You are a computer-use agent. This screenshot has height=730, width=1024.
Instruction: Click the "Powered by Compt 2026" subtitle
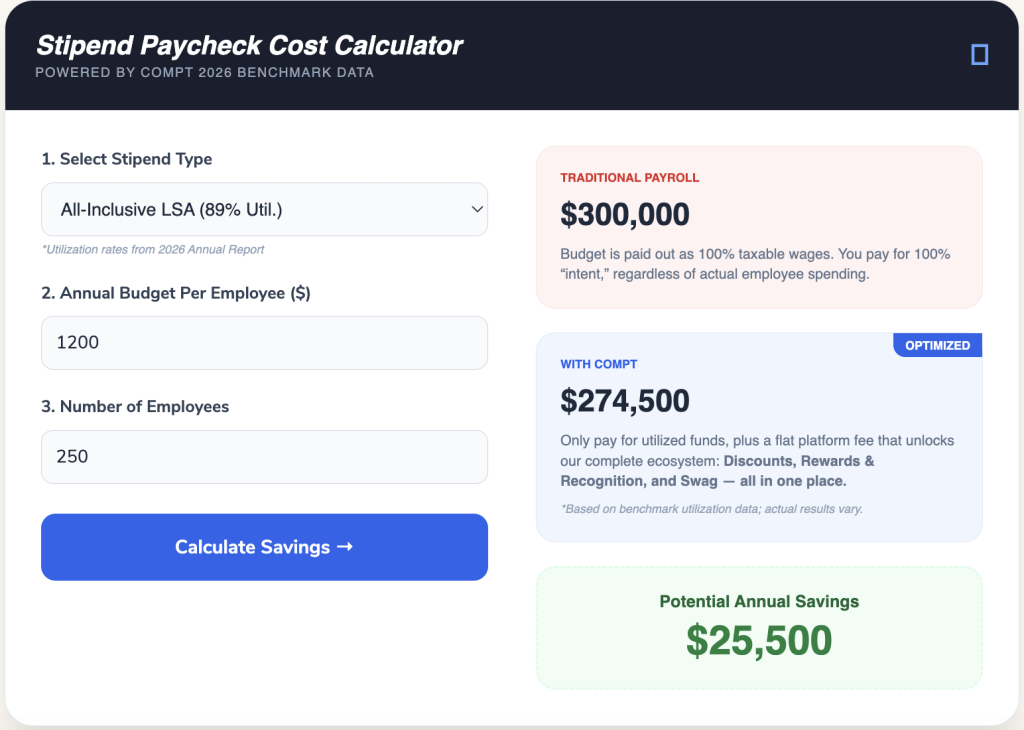click(204, 73)
